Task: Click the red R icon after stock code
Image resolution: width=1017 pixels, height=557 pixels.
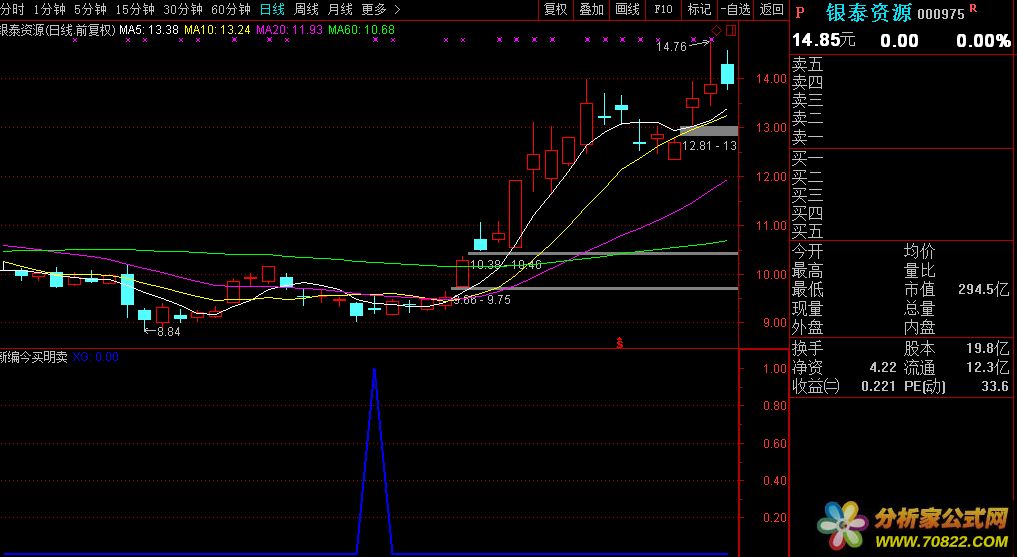Action: click(x=973, y=8)
